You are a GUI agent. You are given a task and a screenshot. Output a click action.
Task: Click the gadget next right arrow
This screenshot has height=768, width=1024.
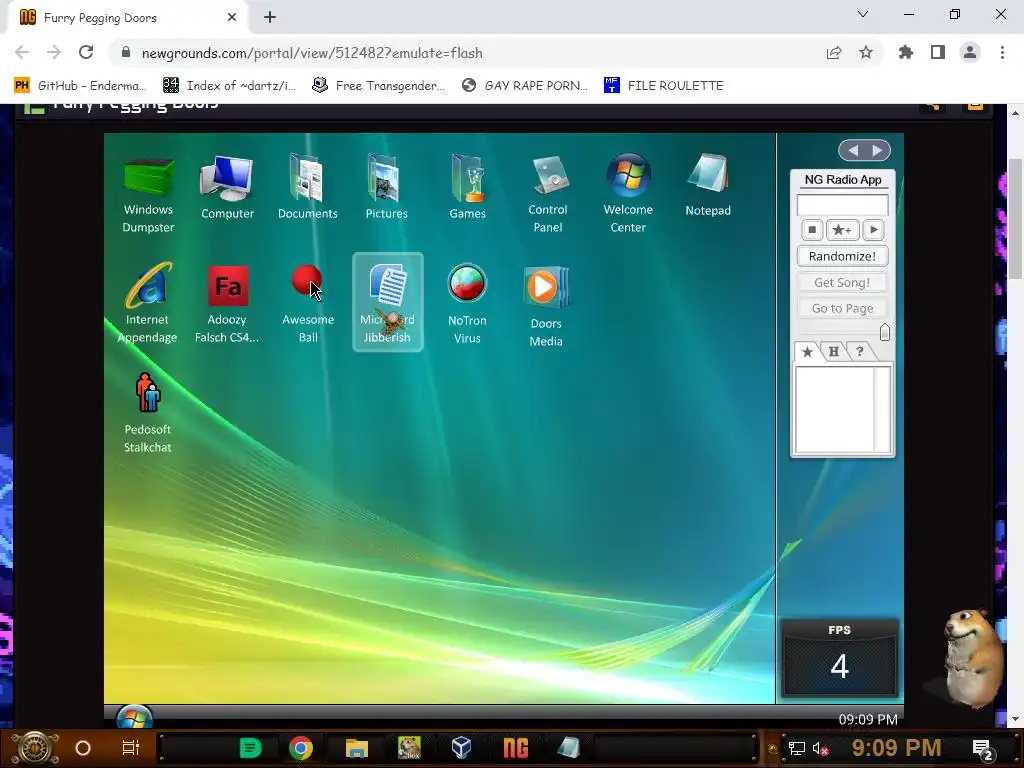coord(877,151)
